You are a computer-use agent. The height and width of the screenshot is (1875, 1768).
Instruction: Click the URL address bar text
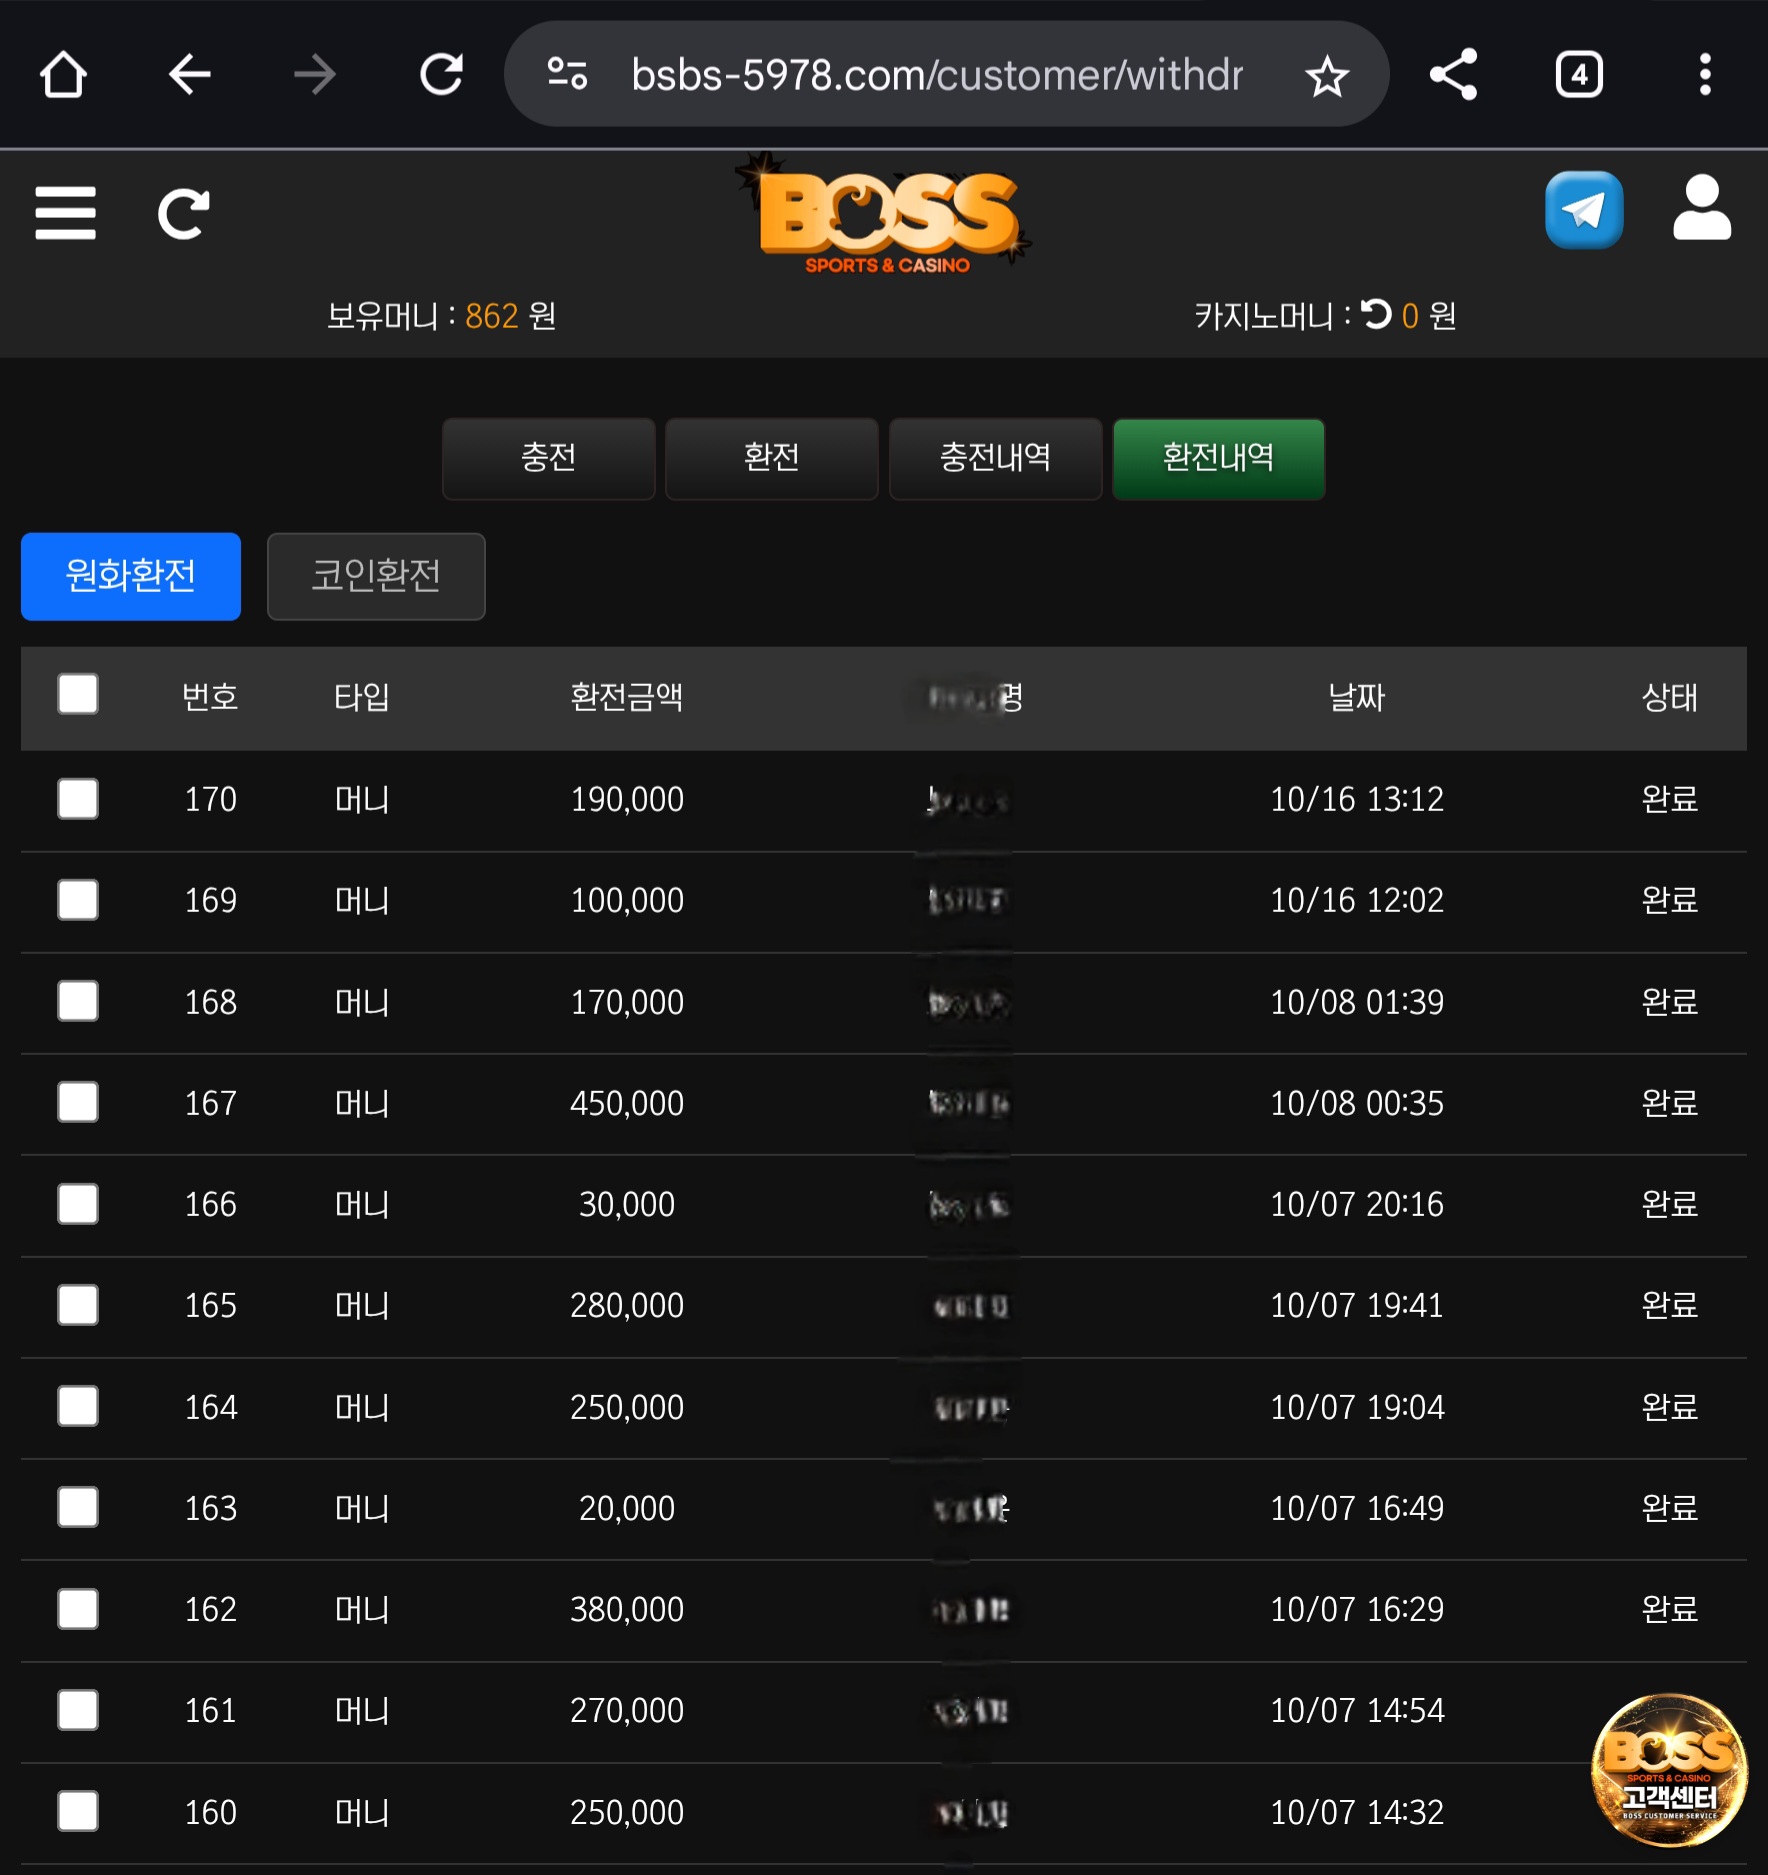[x=937, y=75]
